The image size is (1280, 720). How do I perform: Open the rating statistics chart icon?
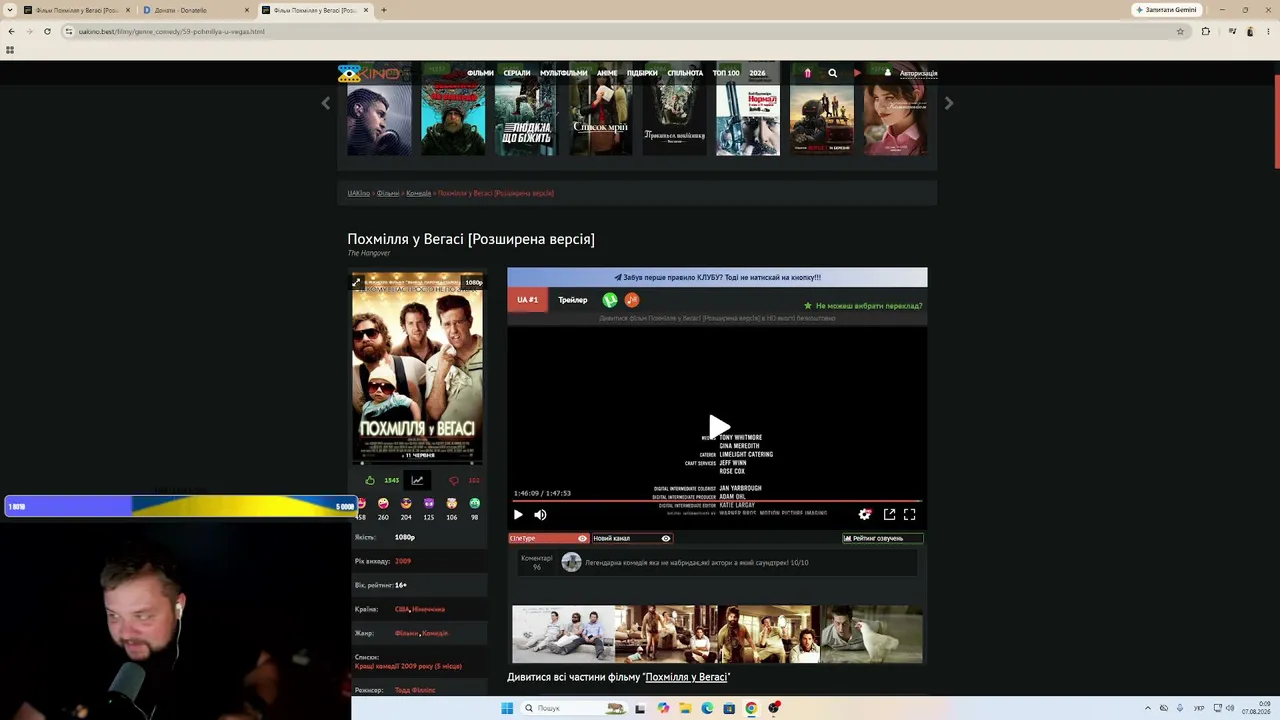click(417, 480)
